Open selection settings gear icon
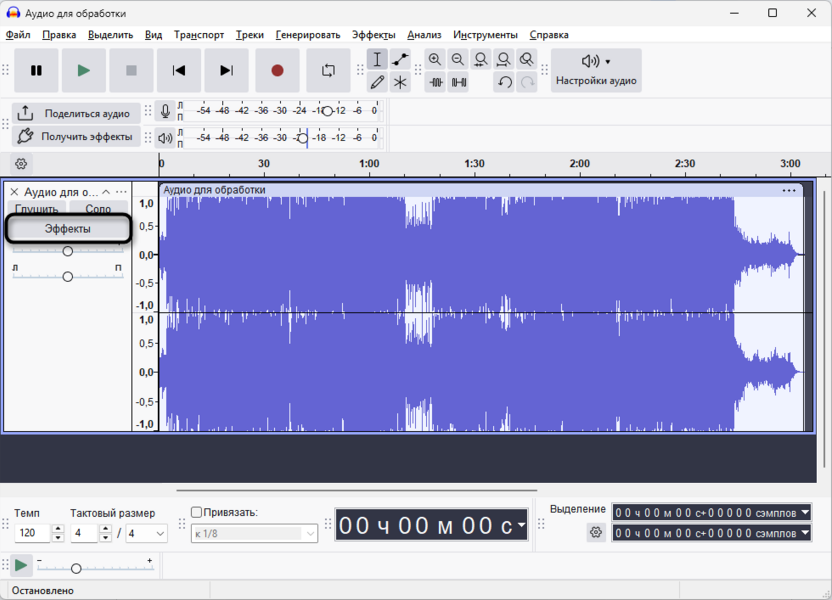Viewport: 832px width, 600px height. [596, 532]
